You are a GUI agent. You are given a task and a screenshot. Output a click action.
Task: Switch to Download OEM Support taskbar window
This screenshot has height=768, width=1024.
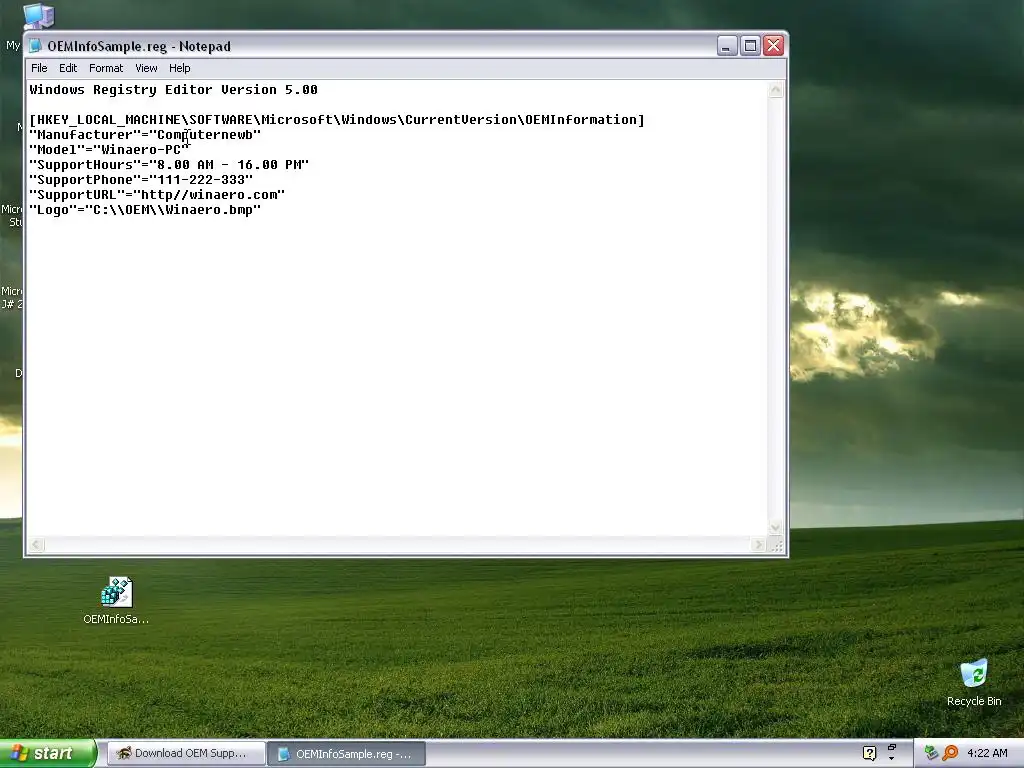pyautogui.click(x=185, y=753)
